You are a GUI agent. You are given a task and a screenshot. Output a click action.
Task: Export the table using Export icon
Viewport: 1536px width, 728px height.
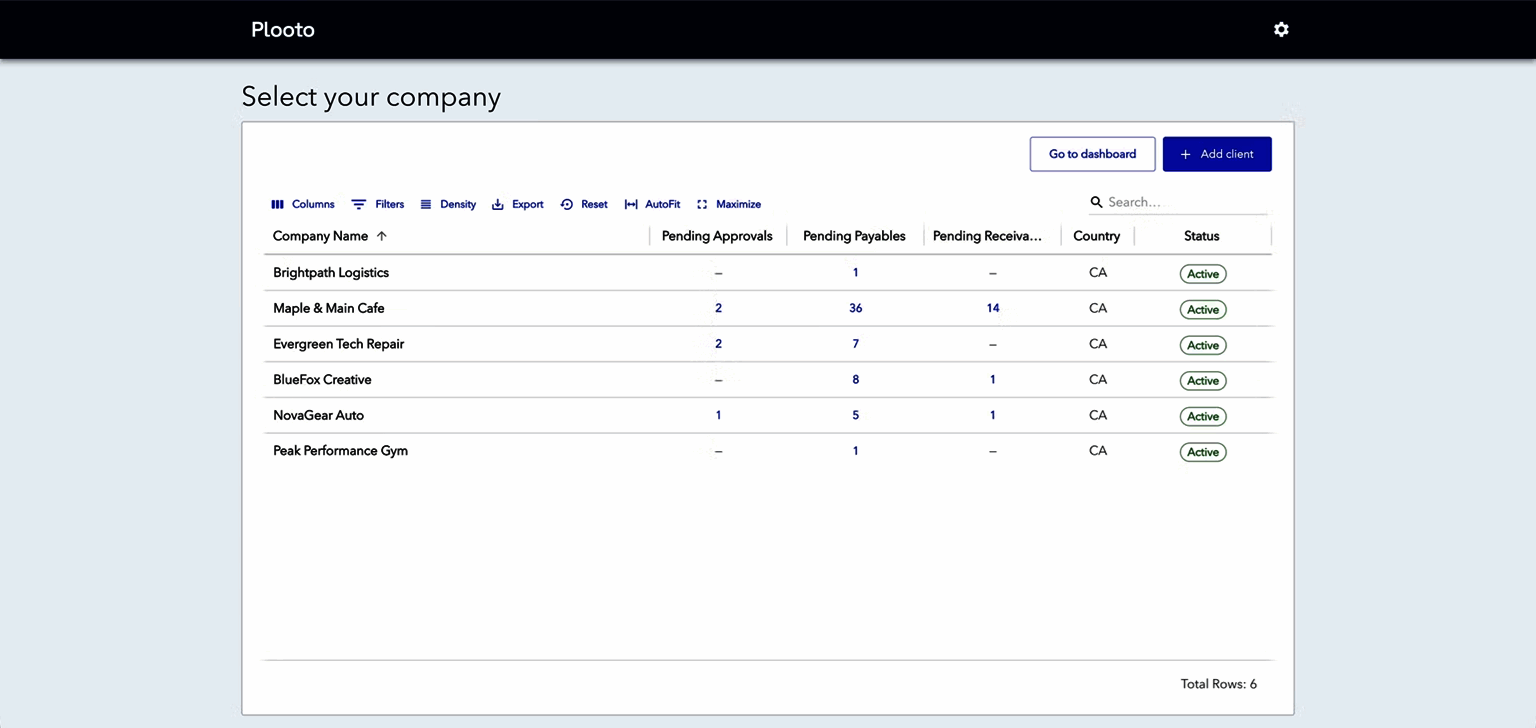click(x=498, y=204)
